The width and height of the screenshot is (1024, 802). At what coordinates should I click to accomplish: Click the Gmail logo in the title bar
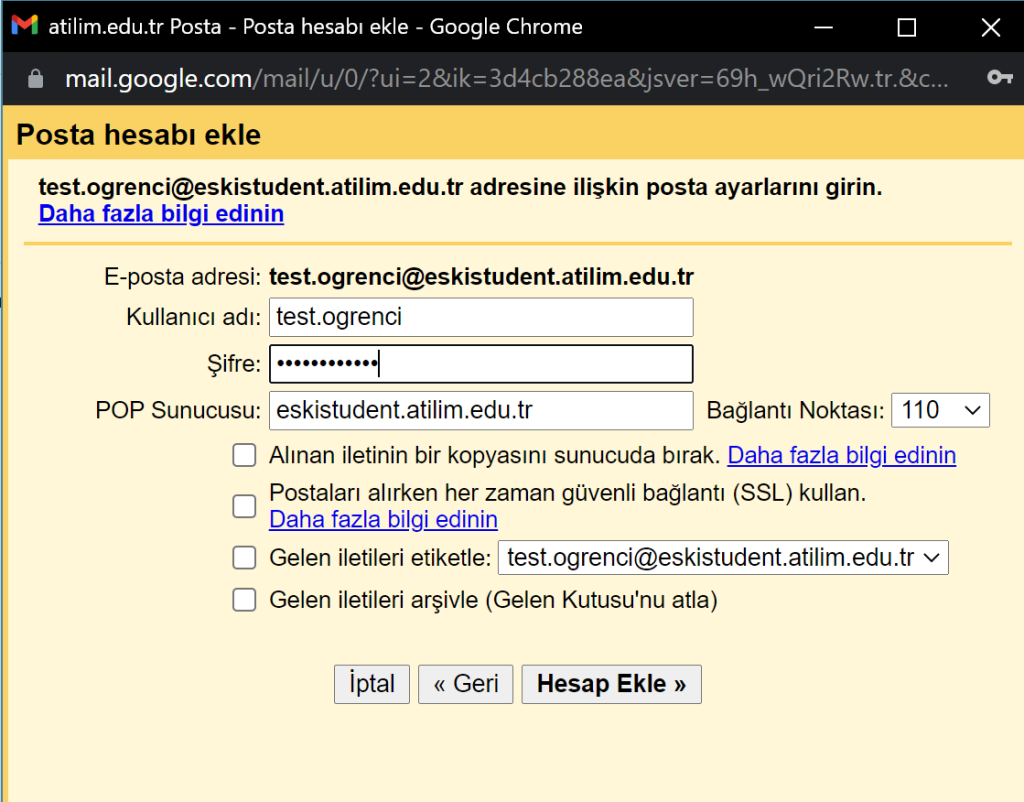(23, 26)
